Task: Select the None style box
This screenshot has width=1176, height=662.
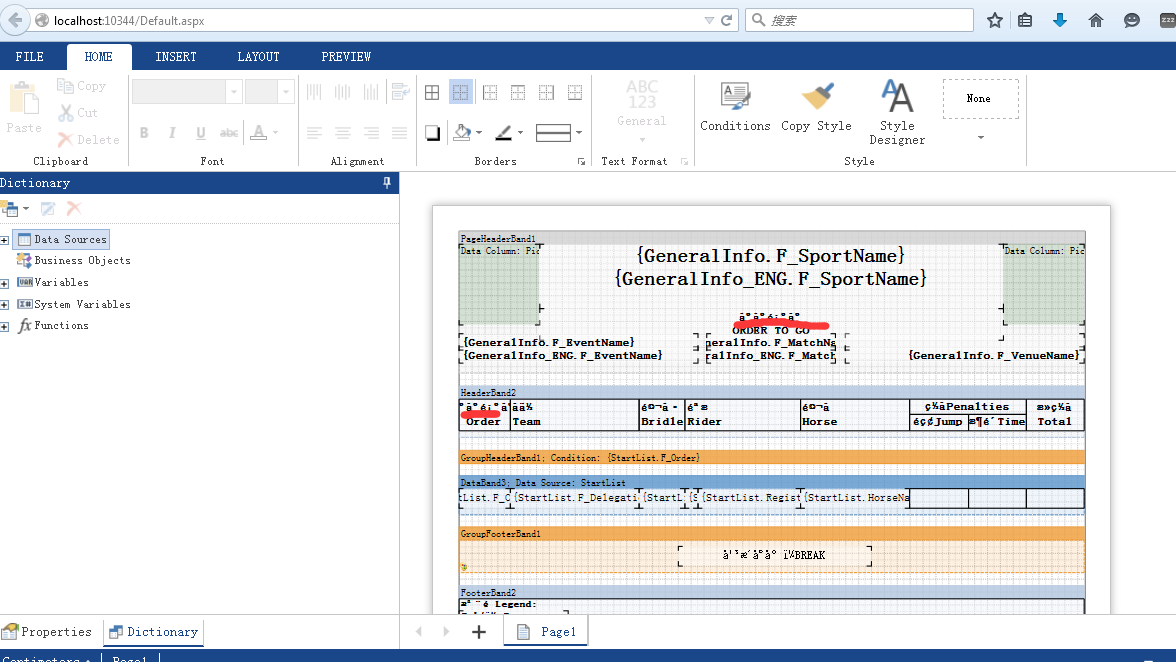Action: 980,98
